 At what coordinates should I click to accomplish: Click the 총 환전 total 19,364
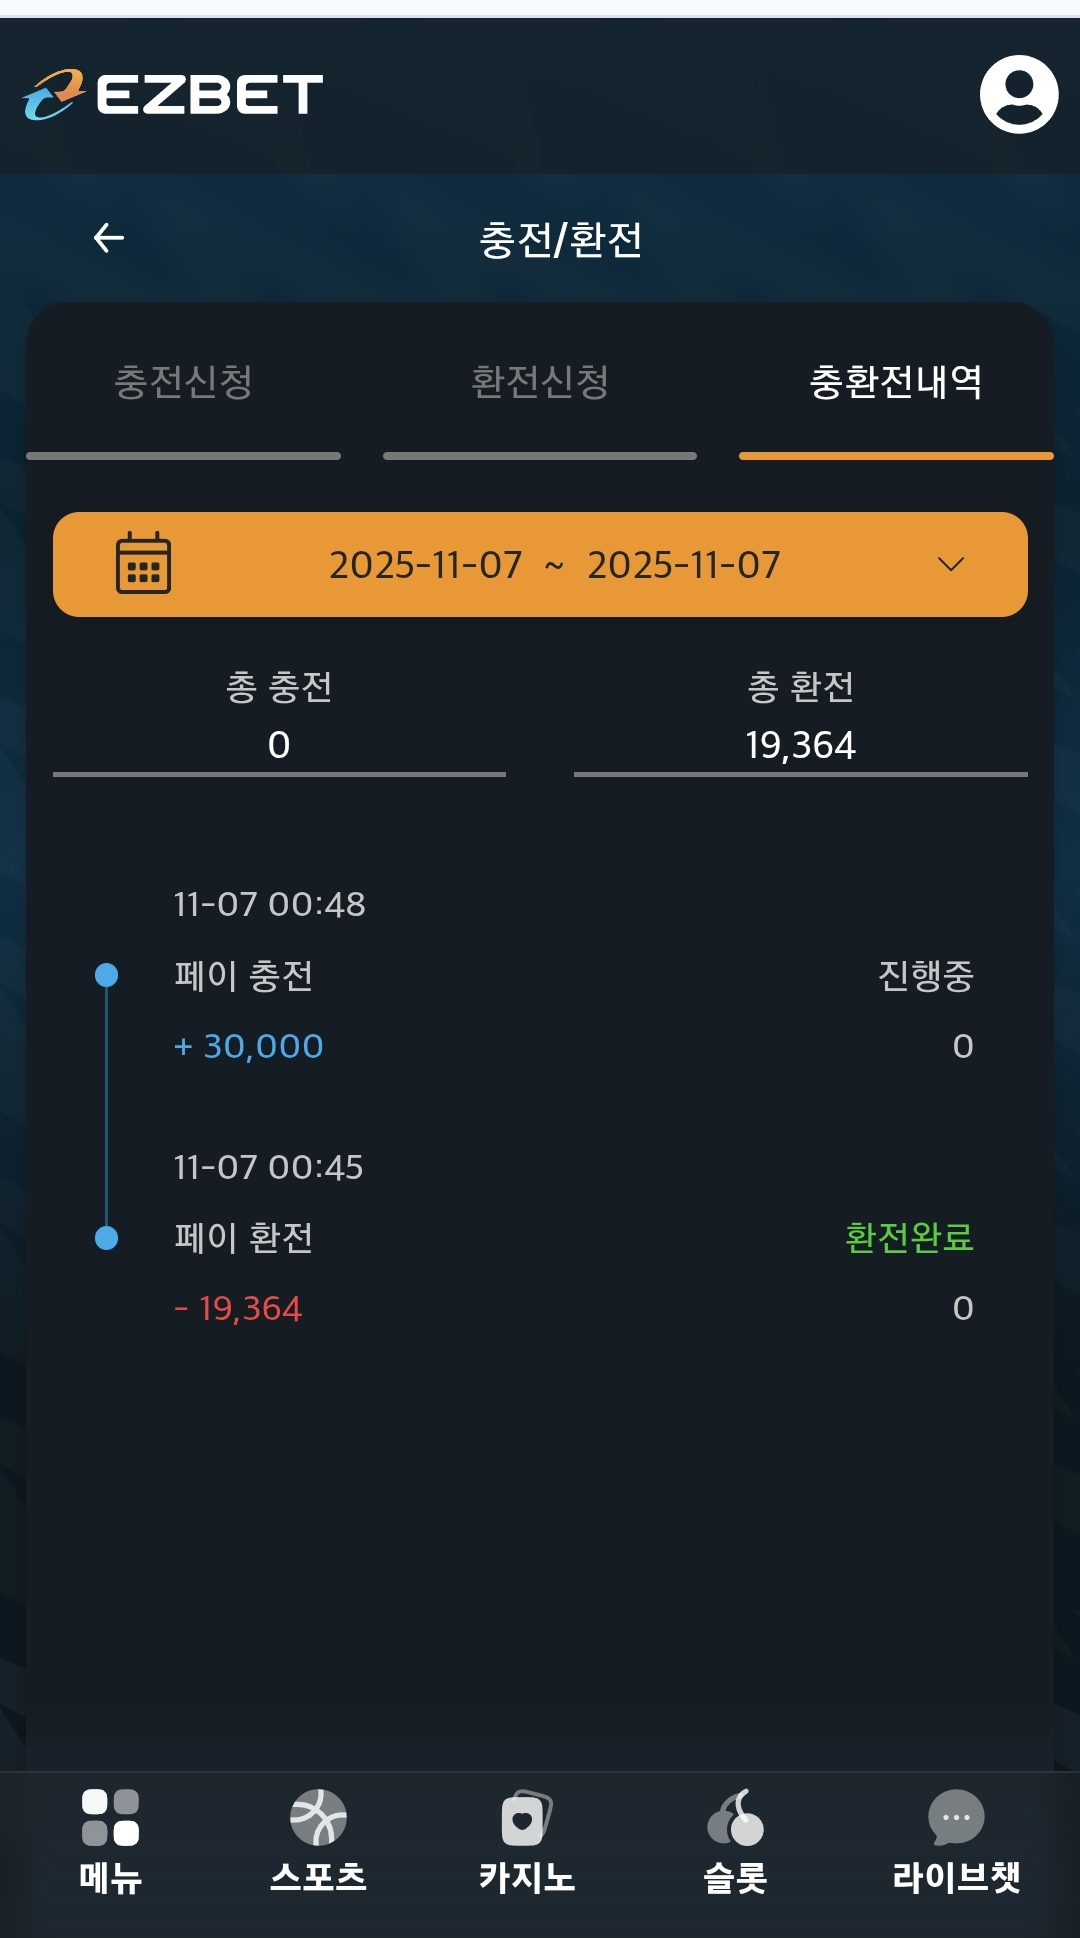[x=800, y=745]
